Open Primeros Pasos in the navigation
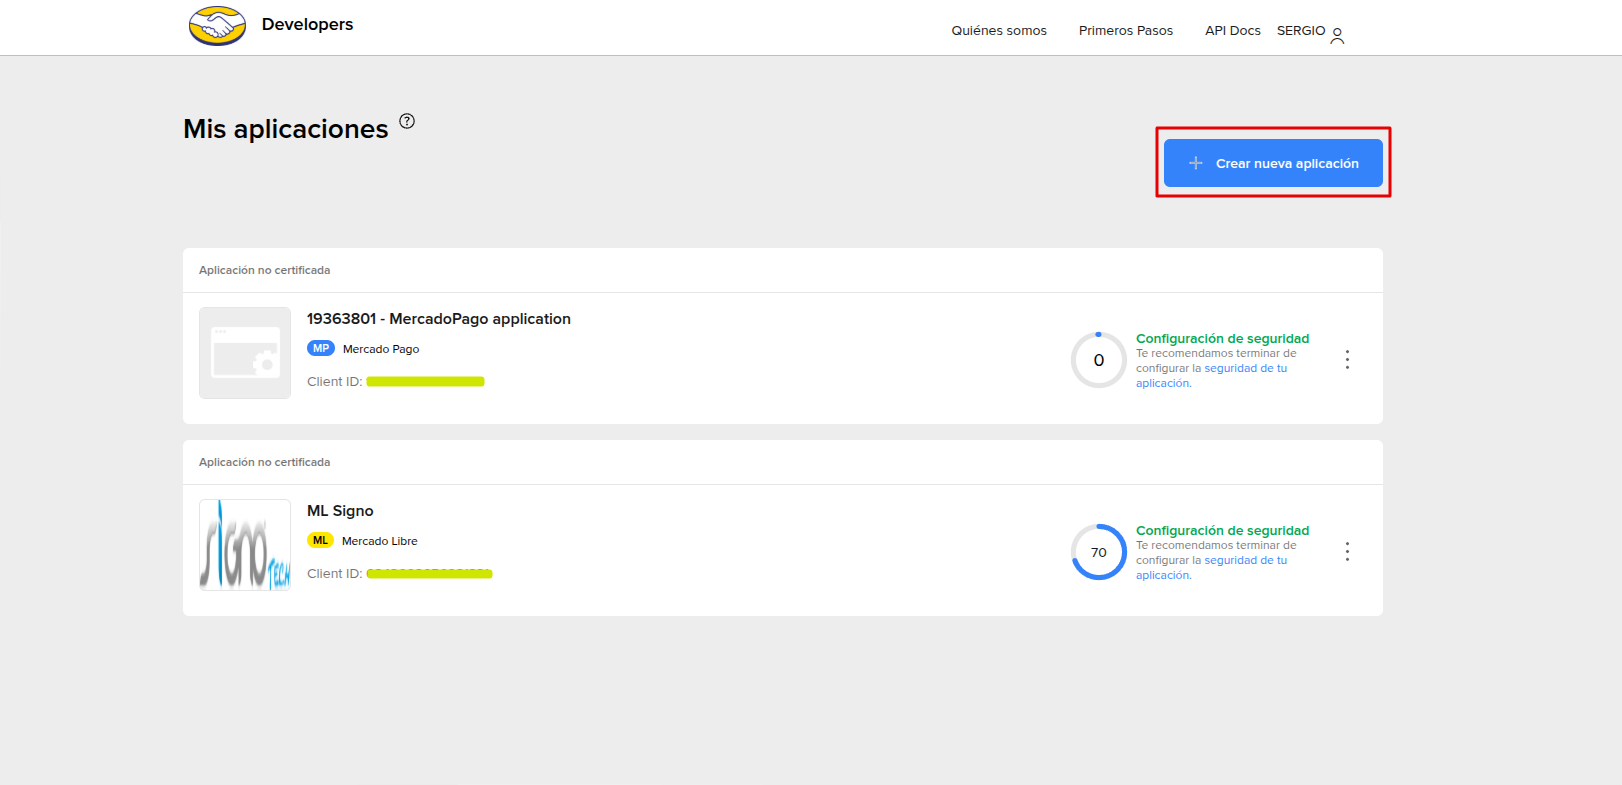1622x785 pixels. (x=1125, y=31)
